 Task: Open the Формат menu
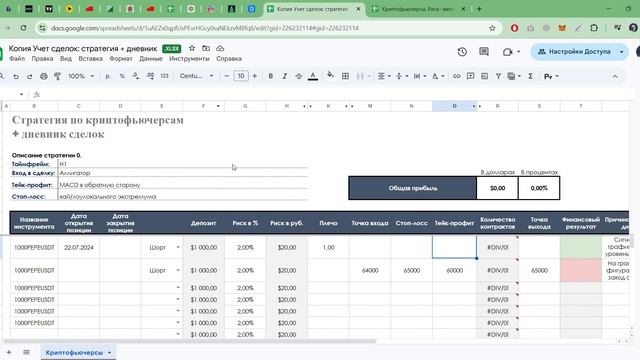click(x=121, y=59)
